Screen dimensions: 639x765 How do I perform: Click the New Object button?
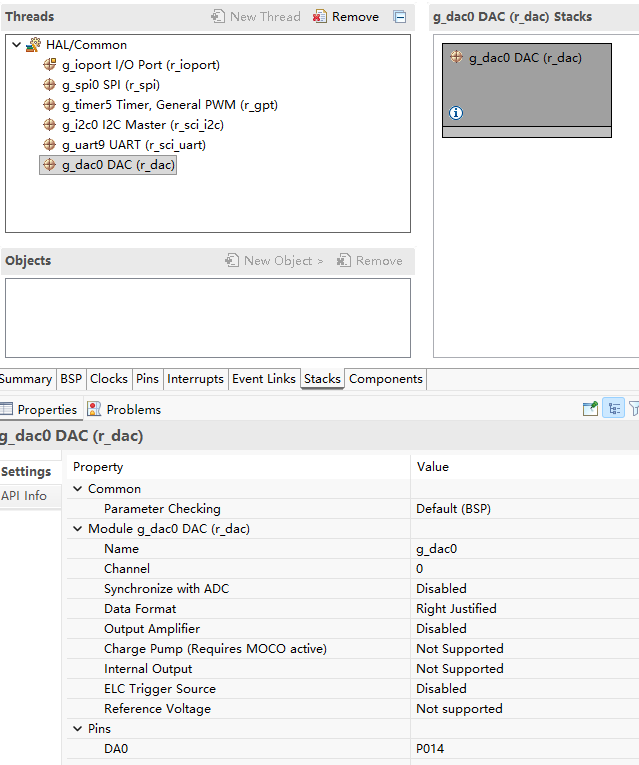(274, 261)
